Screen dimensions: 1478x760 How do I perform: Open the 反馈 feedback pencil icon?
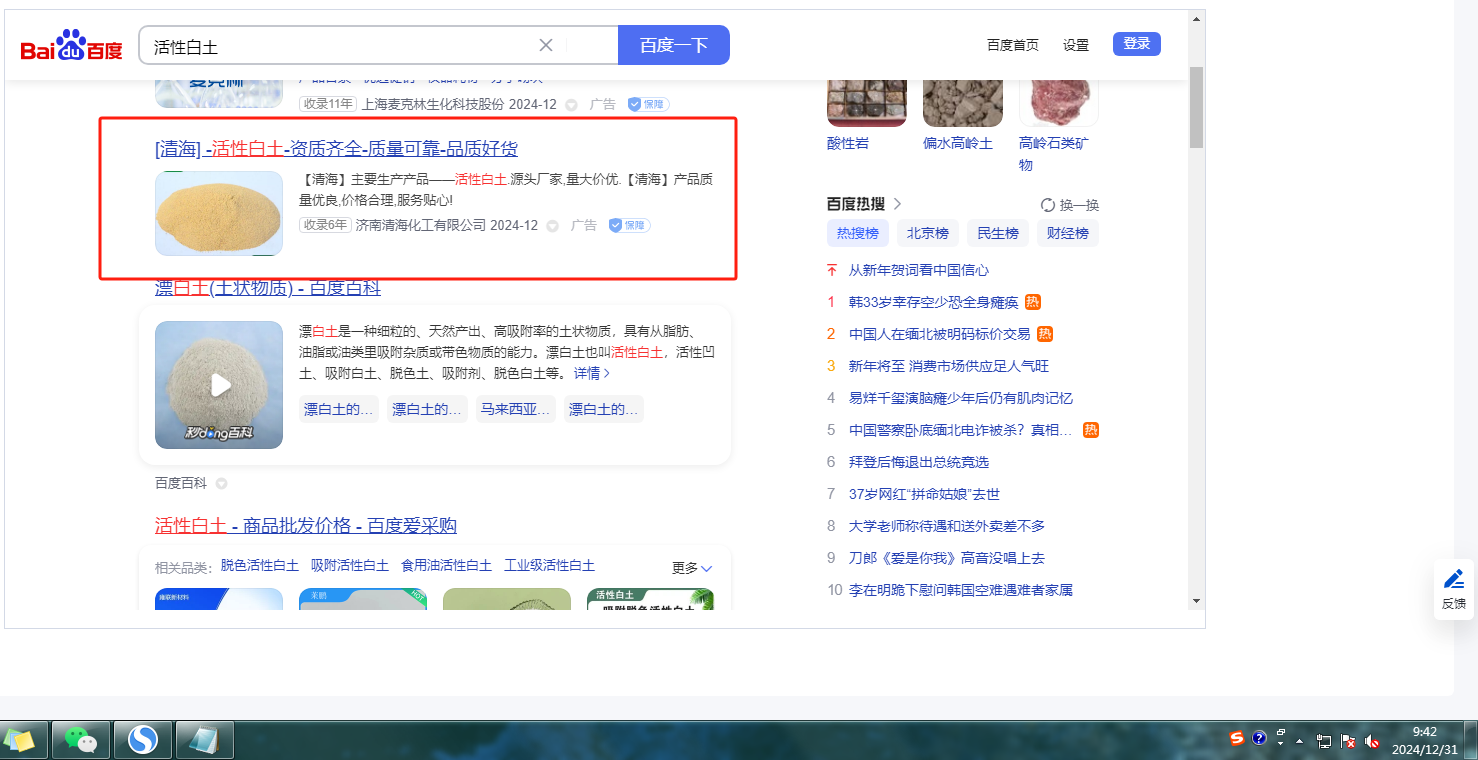pyautogui.click(x=1453, y=579)
